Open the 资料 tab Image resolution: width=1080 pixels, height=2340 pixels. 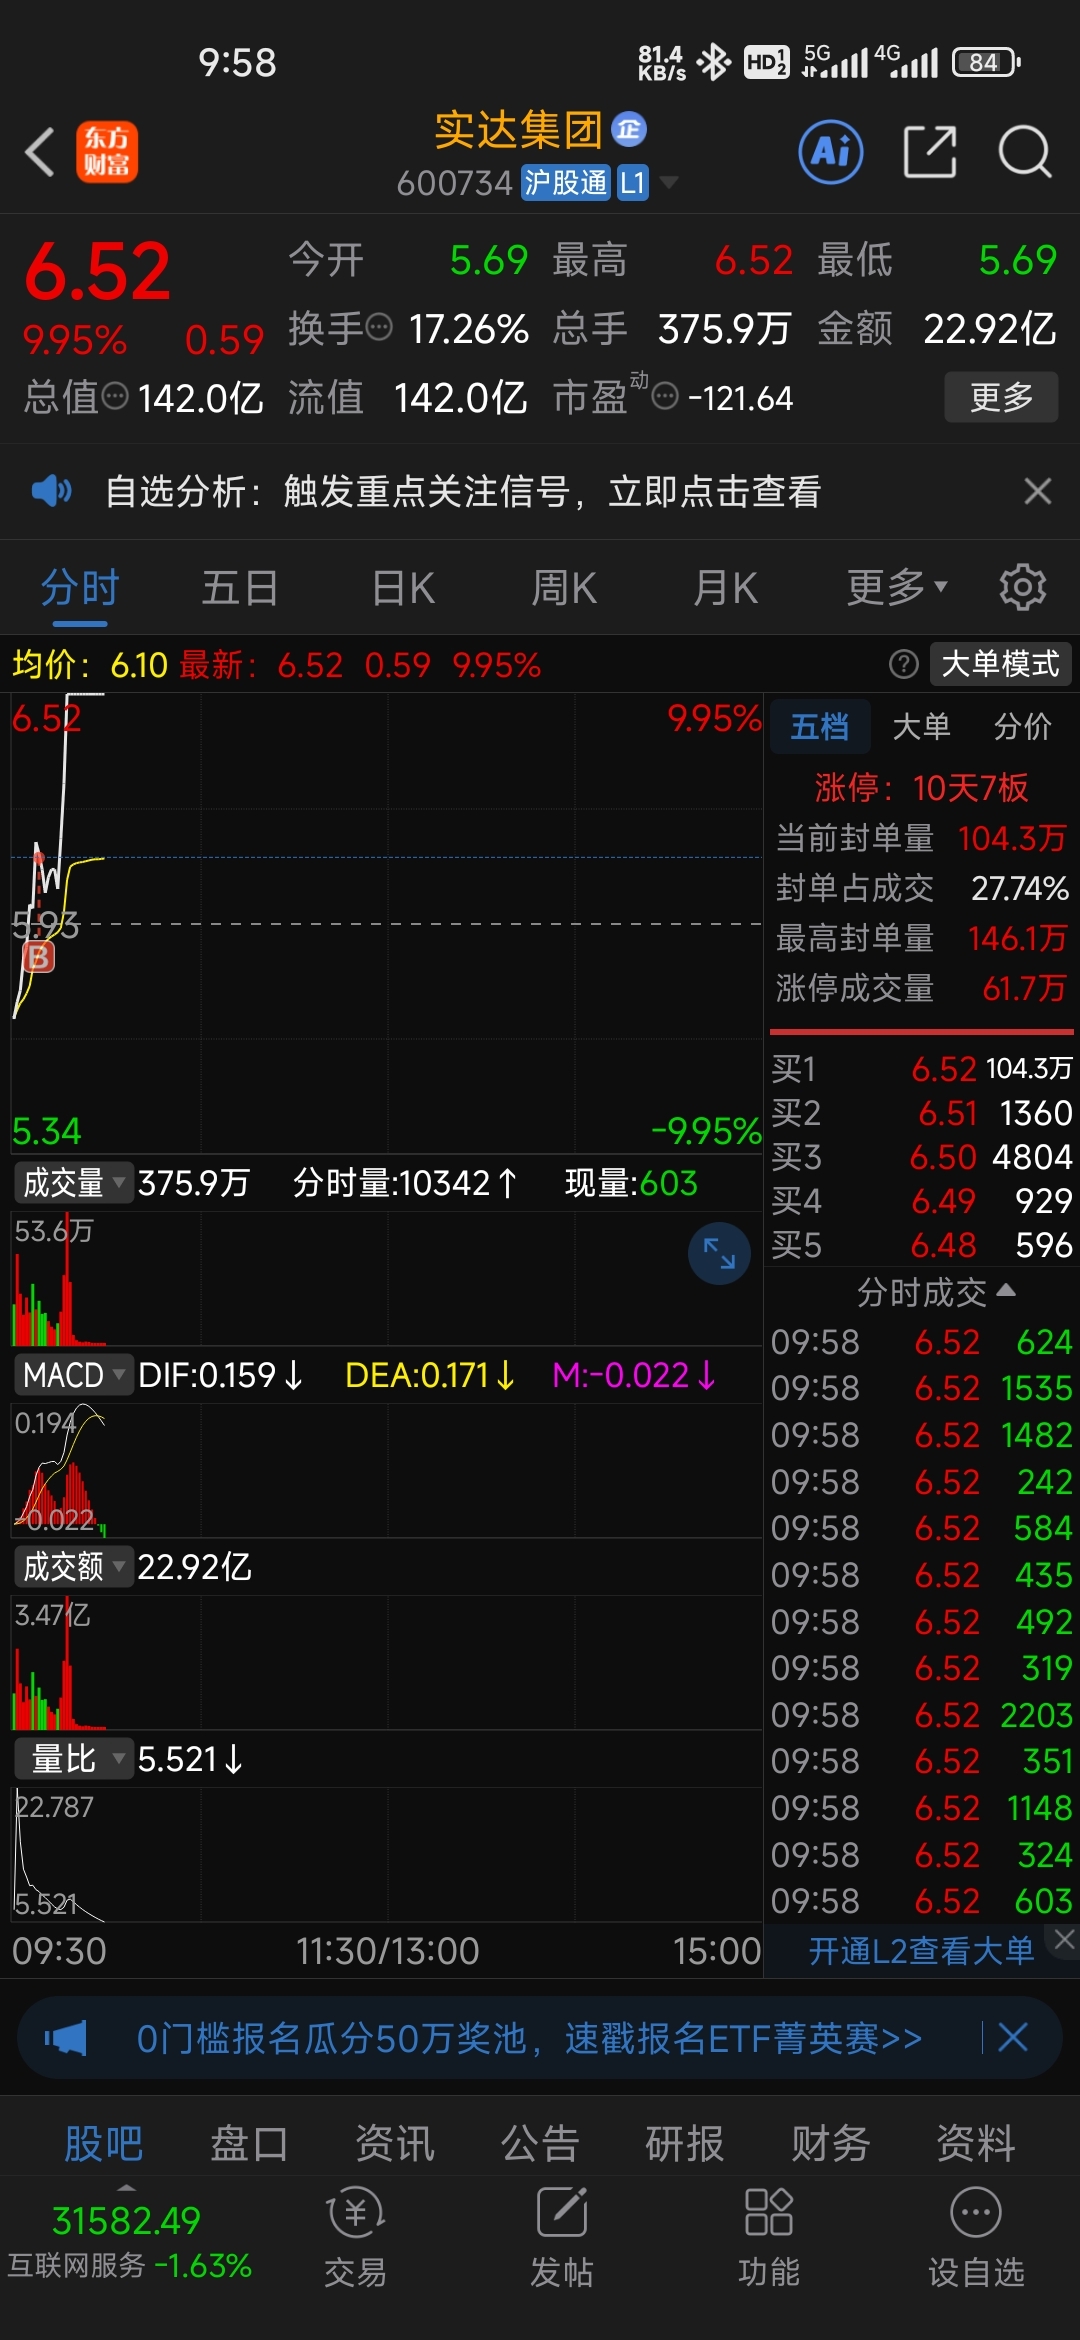point(976,2143)
